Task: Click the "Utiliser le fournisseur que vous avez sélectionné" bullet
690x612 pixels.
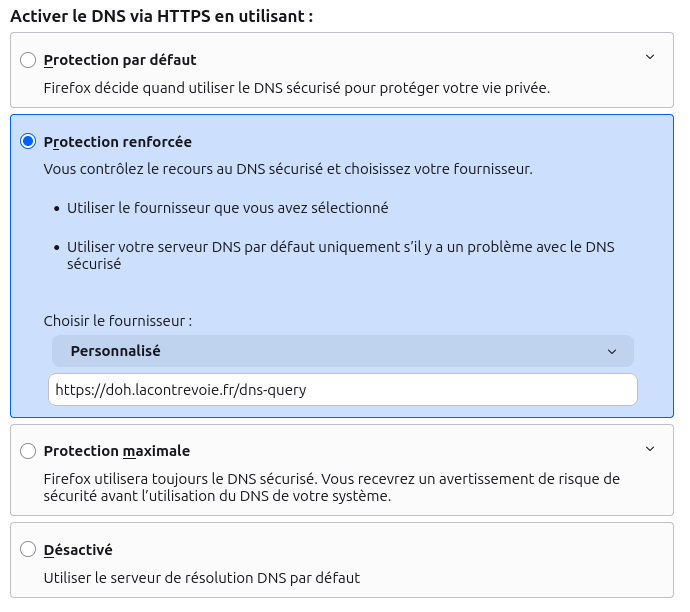Action: coord(227,208)
